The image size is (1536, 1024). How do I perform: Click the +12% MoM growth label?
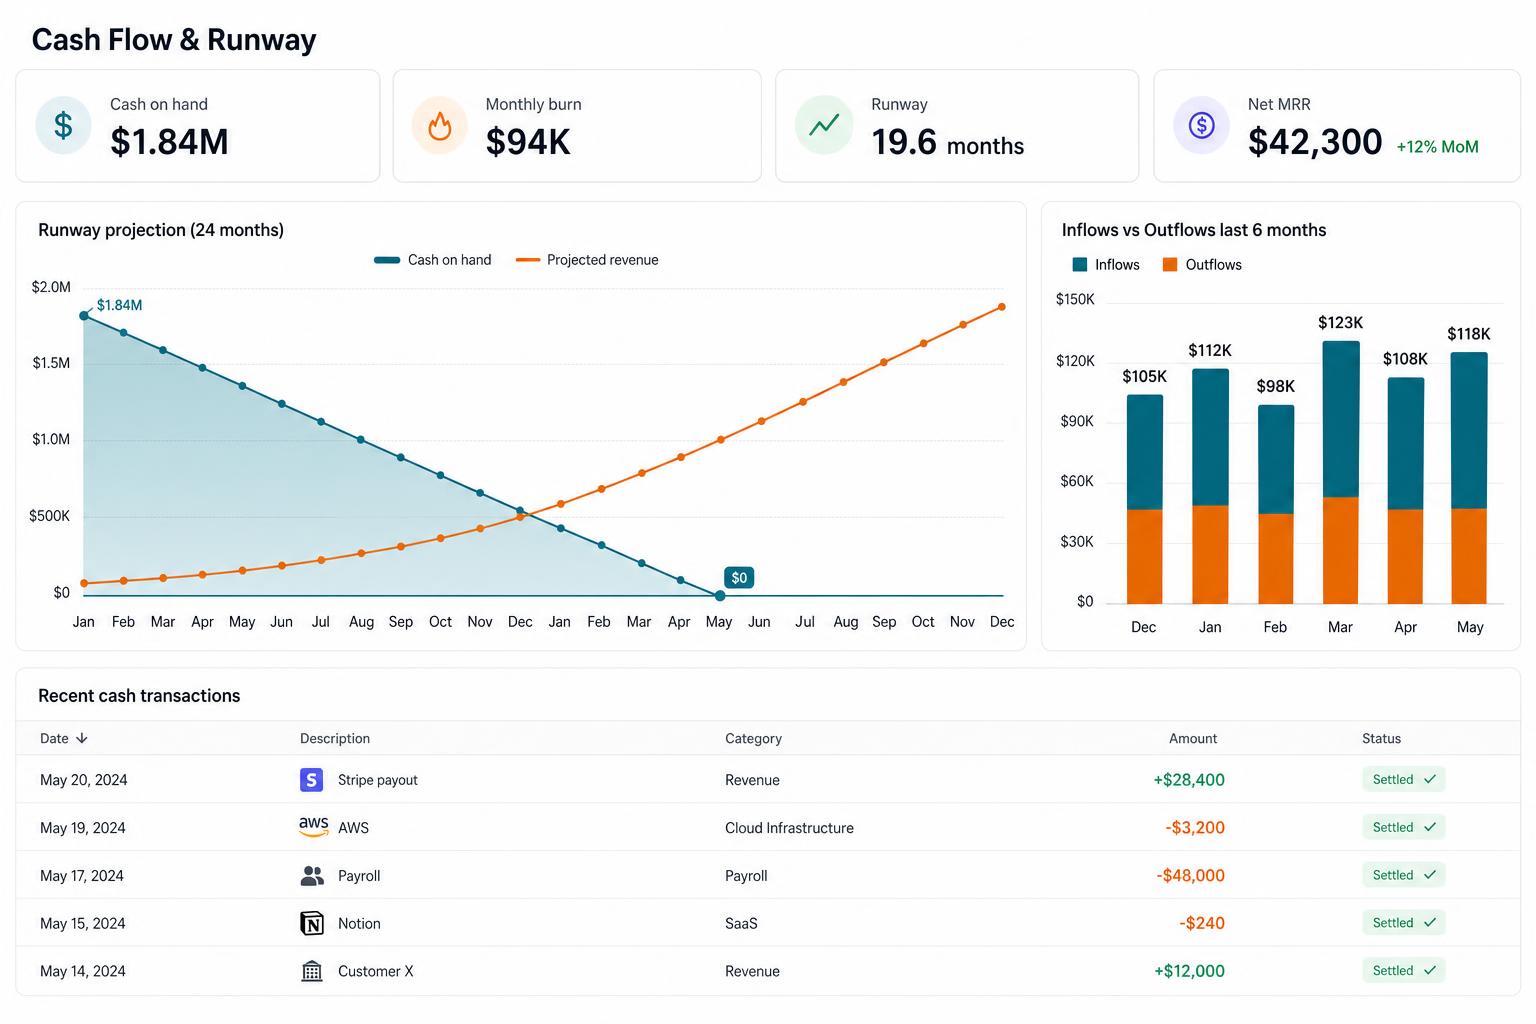pyautogui.click(x=1437, y=147)
